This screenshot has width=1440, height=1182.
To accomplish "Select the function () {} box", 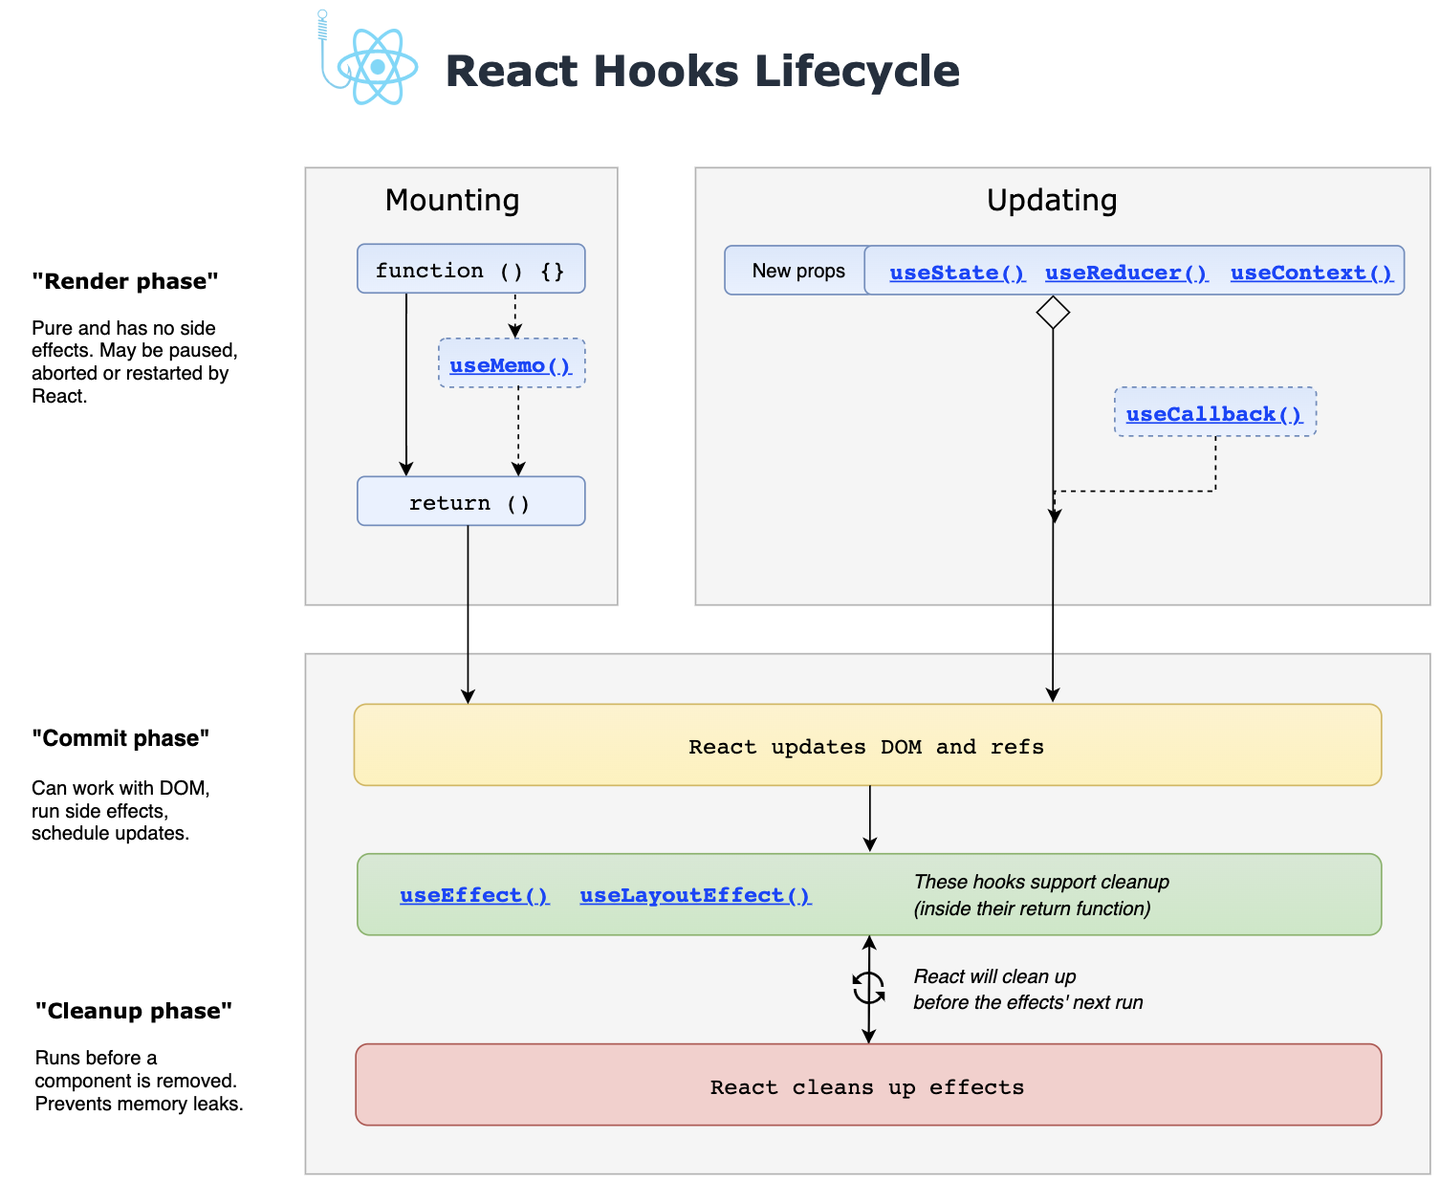I will point(470,269).
